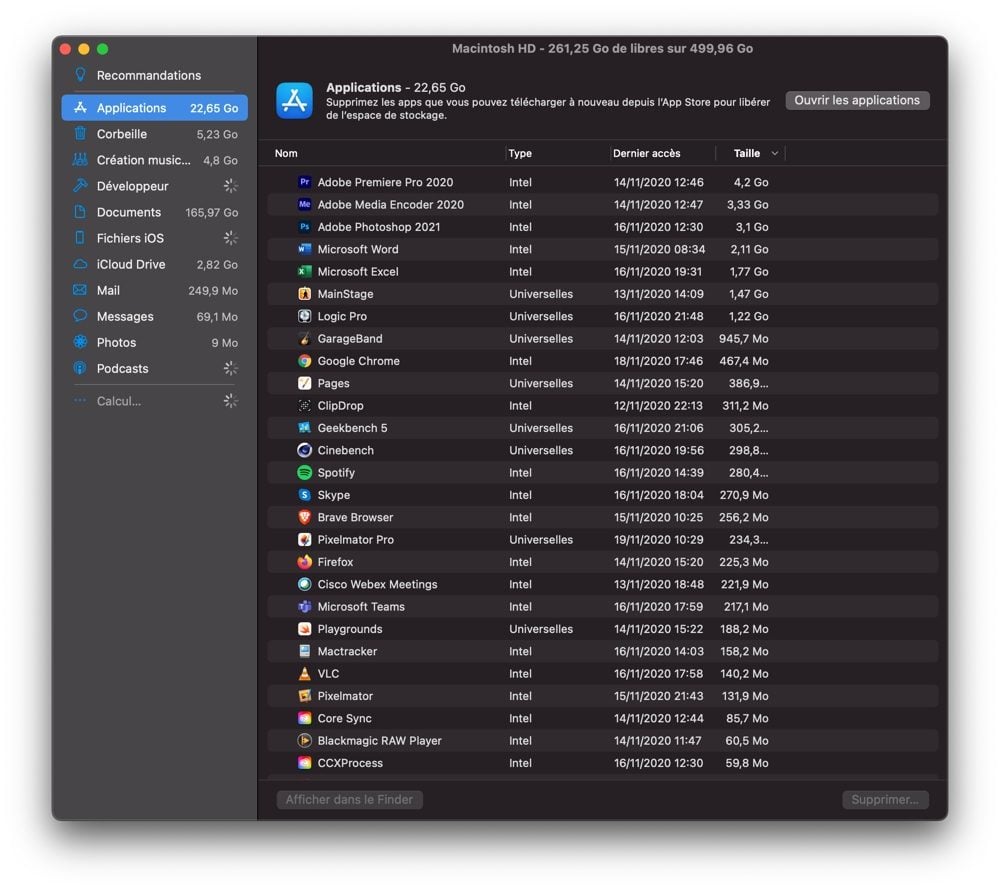The width and height of the screenshot is (1000, 890).
Task: Click the Adobe Media Encoder icon
Action: [304, 205]
